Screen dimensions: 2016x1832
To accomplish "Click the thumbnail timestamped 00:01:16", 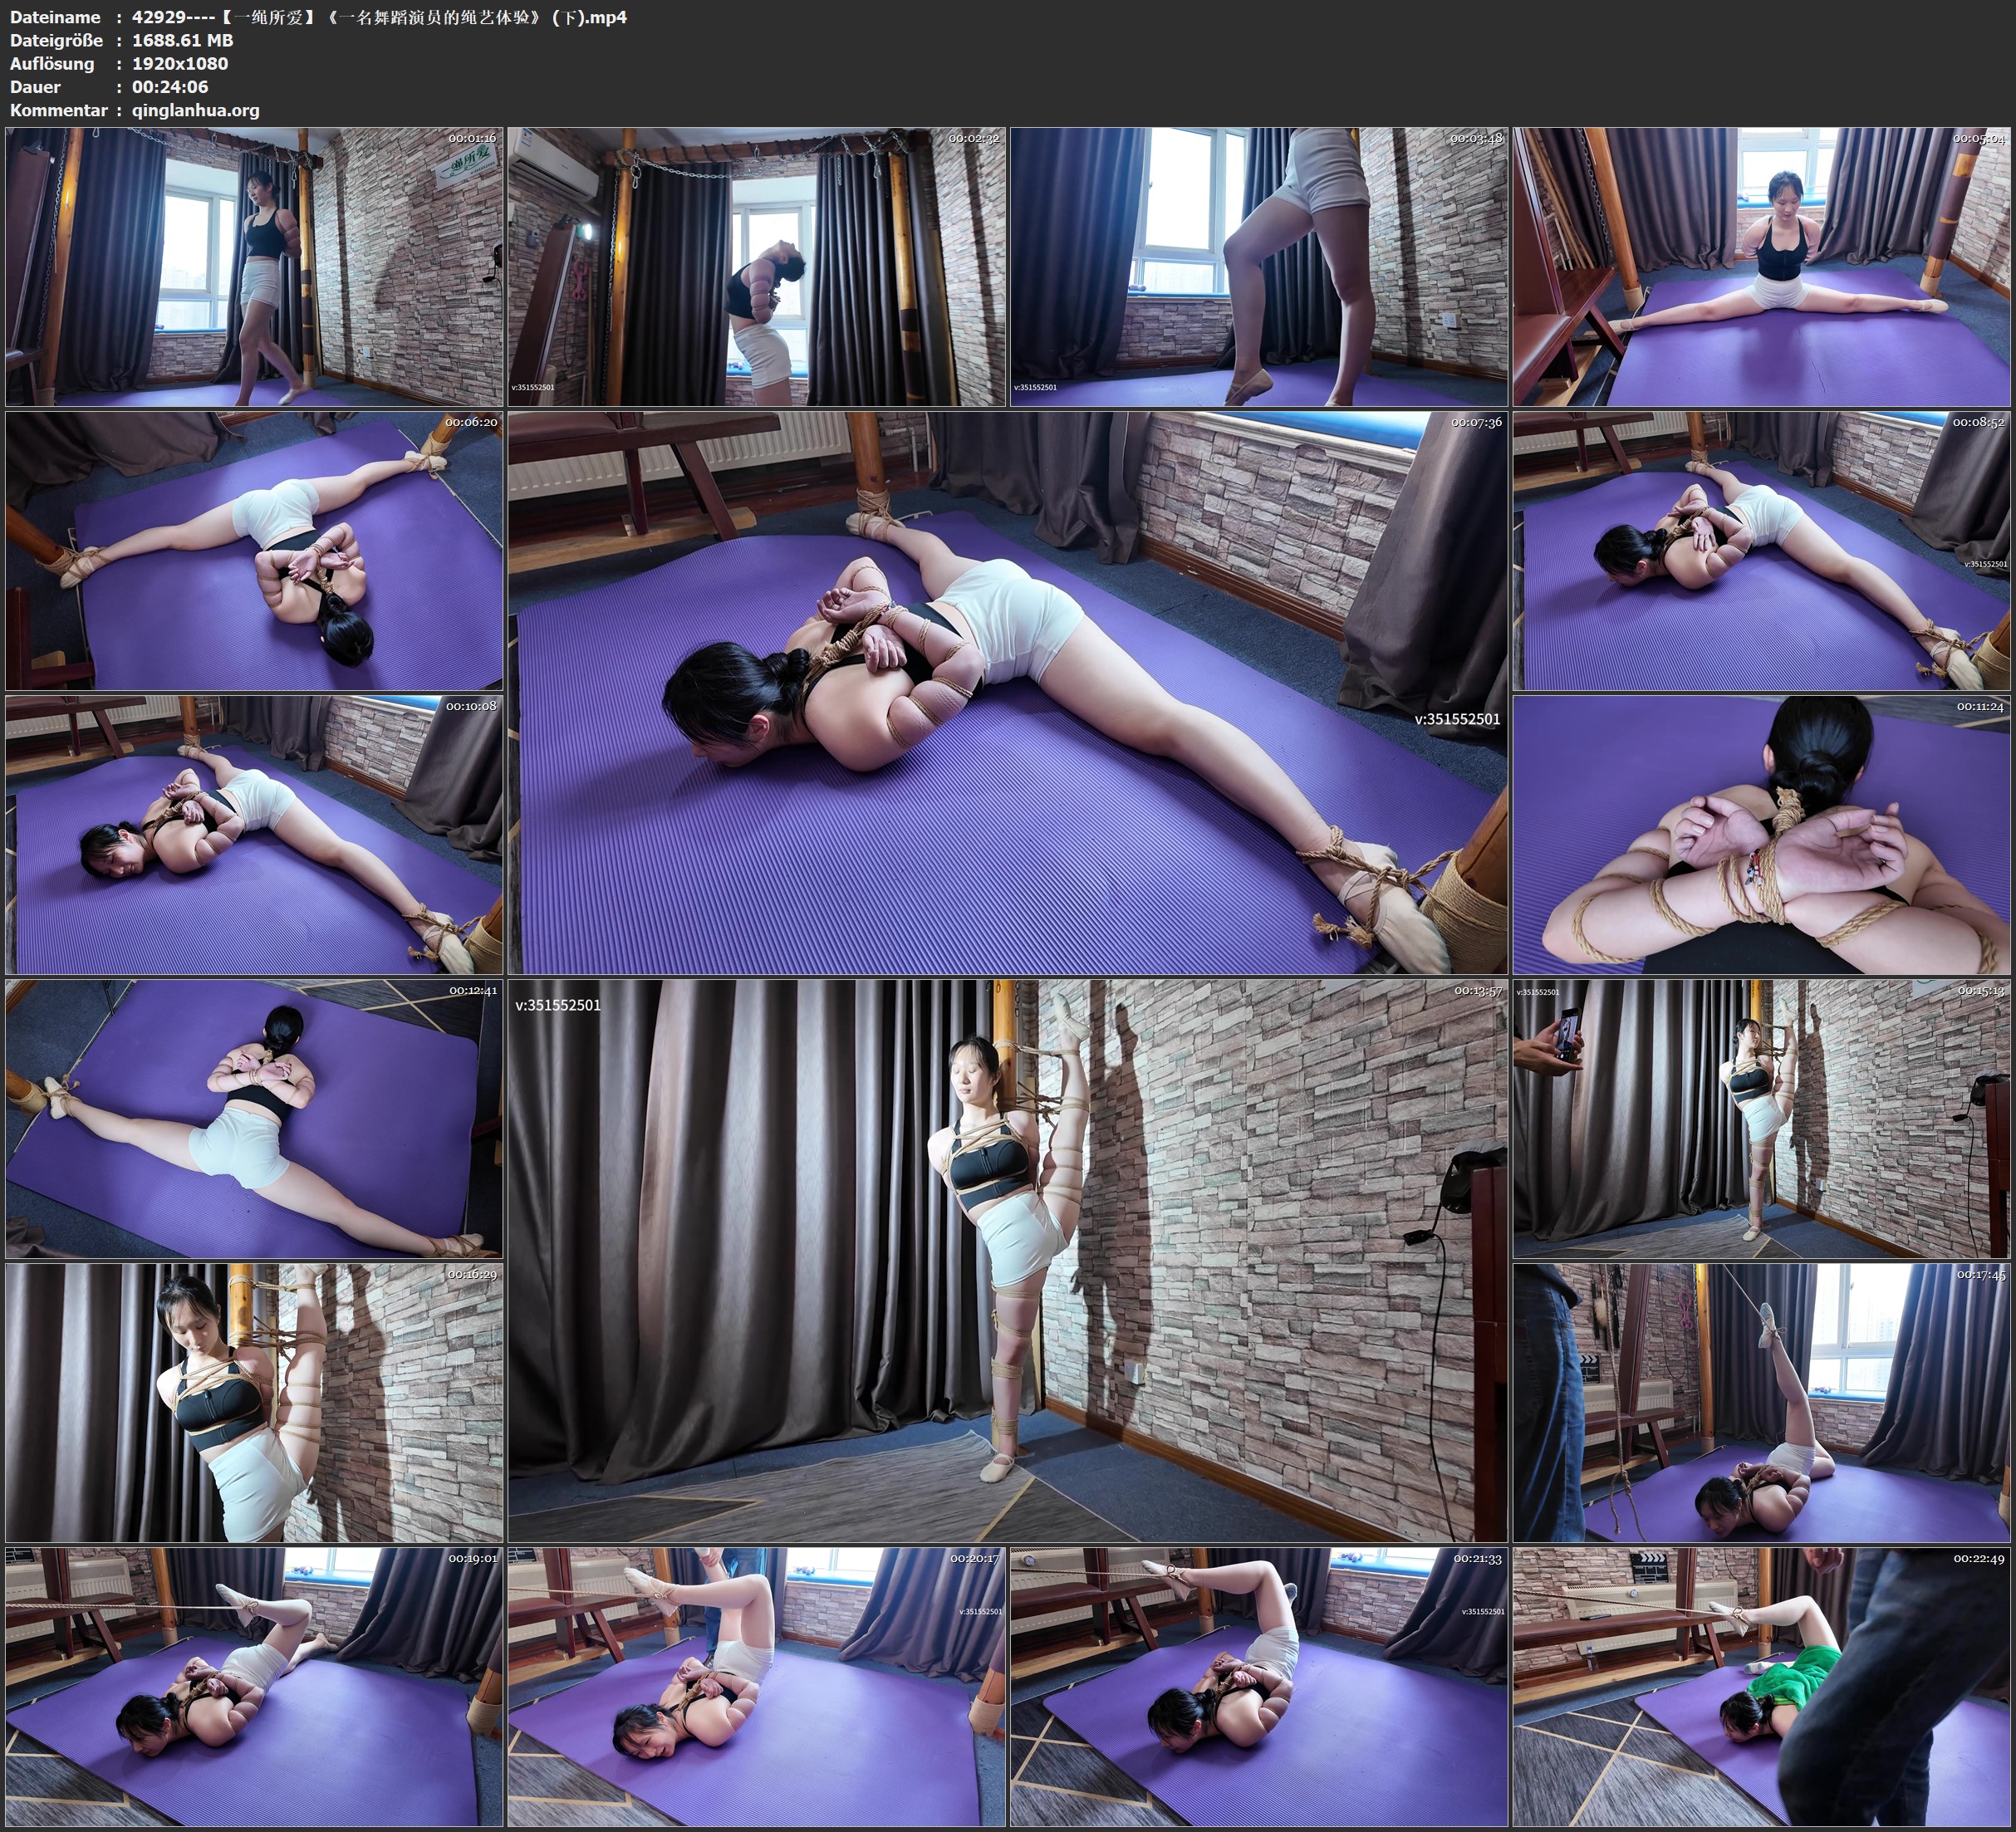I will (254, 266).
